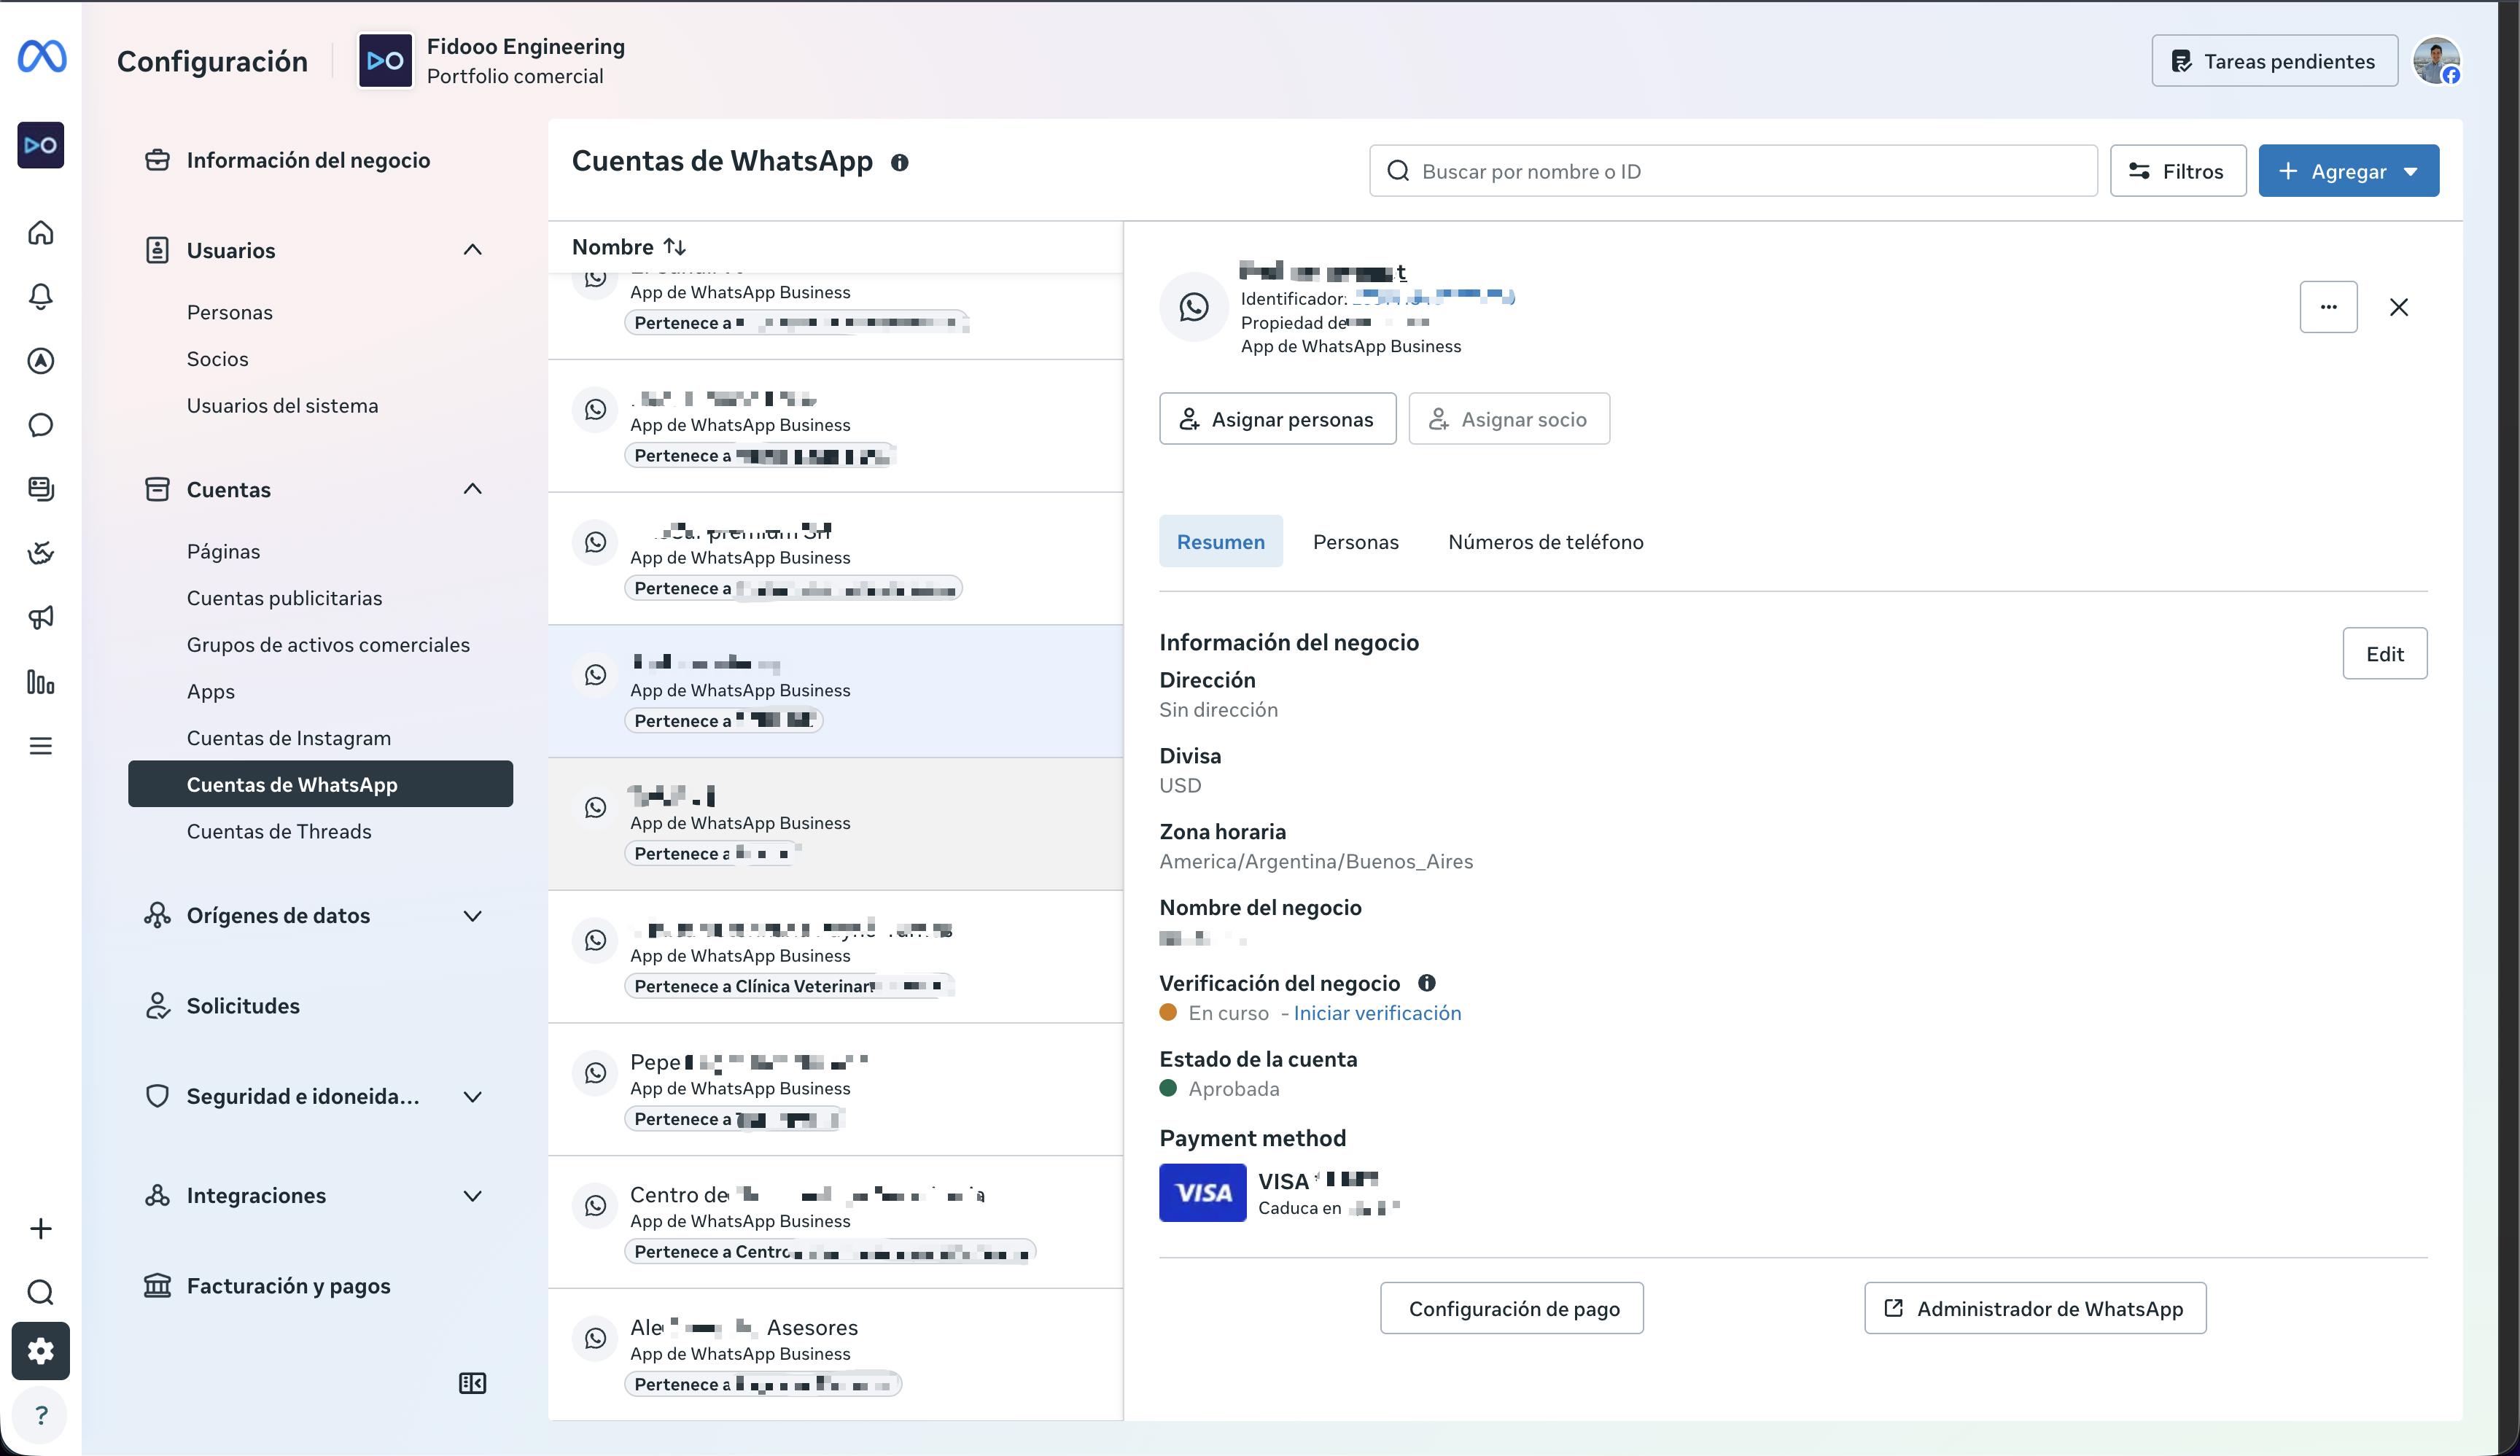Screen dimensions: 2520x1456
Task: Click the info icon beside Cuentas de WhatsApp
Action: [x=899, y=162]
